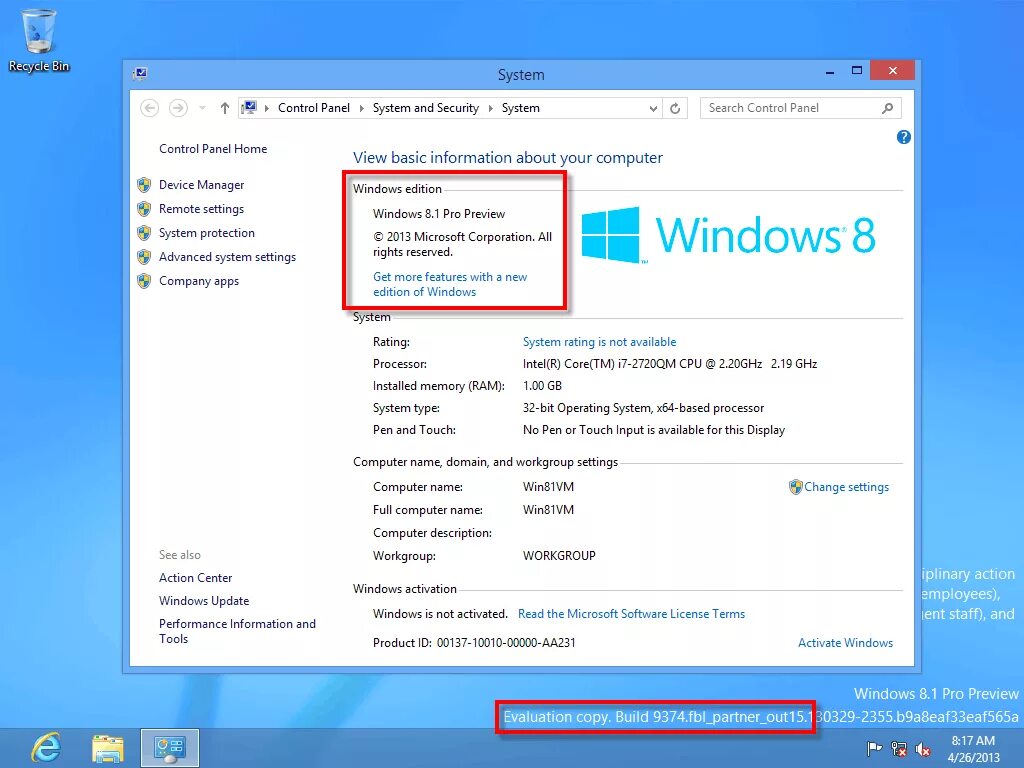Click the shield icon beside Advanced system settings
The image size is (1024, 768).
coord(144,257)
